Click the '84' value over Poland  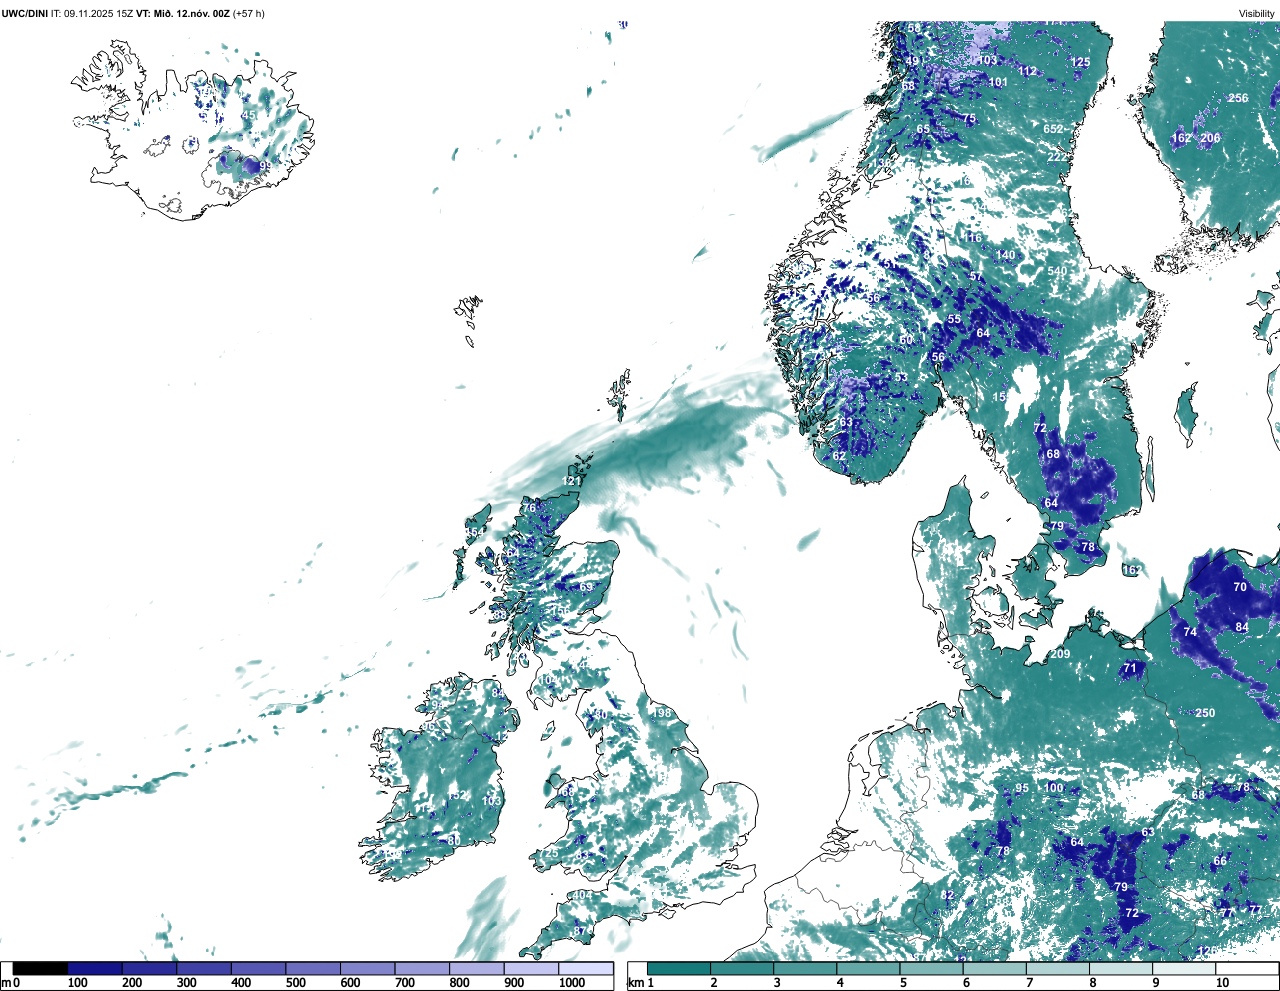pyautogui.click(x=1242, y=627)
